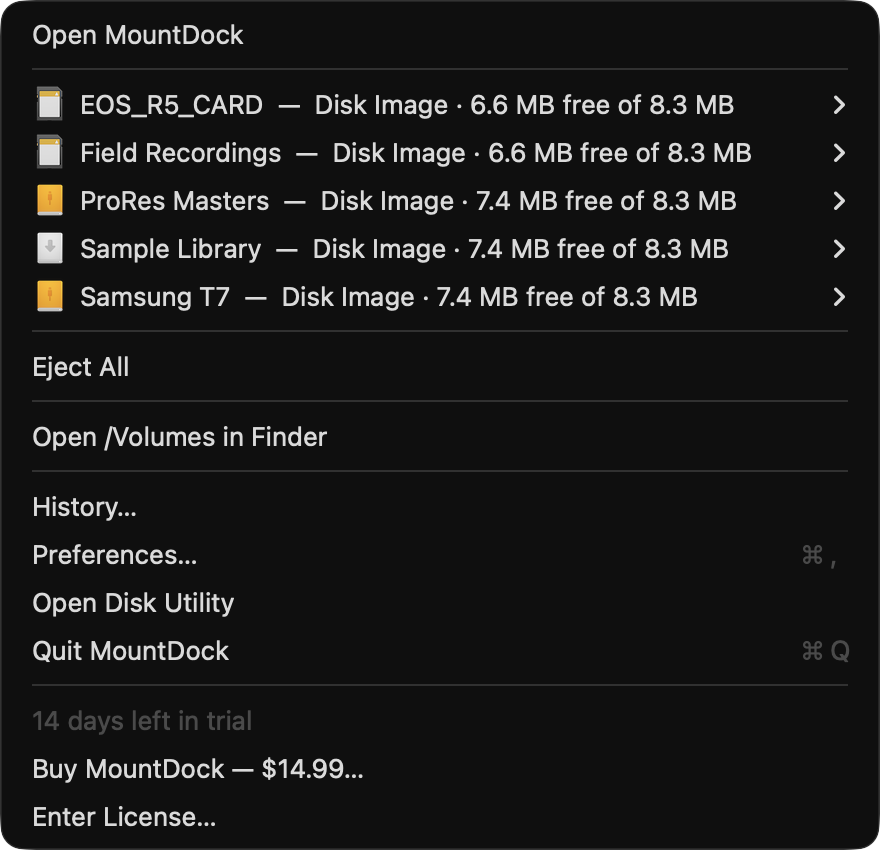This screenshot has width=880, height=850.
Task: Select the Samsung T7 volume name
Action: point(155,297)
